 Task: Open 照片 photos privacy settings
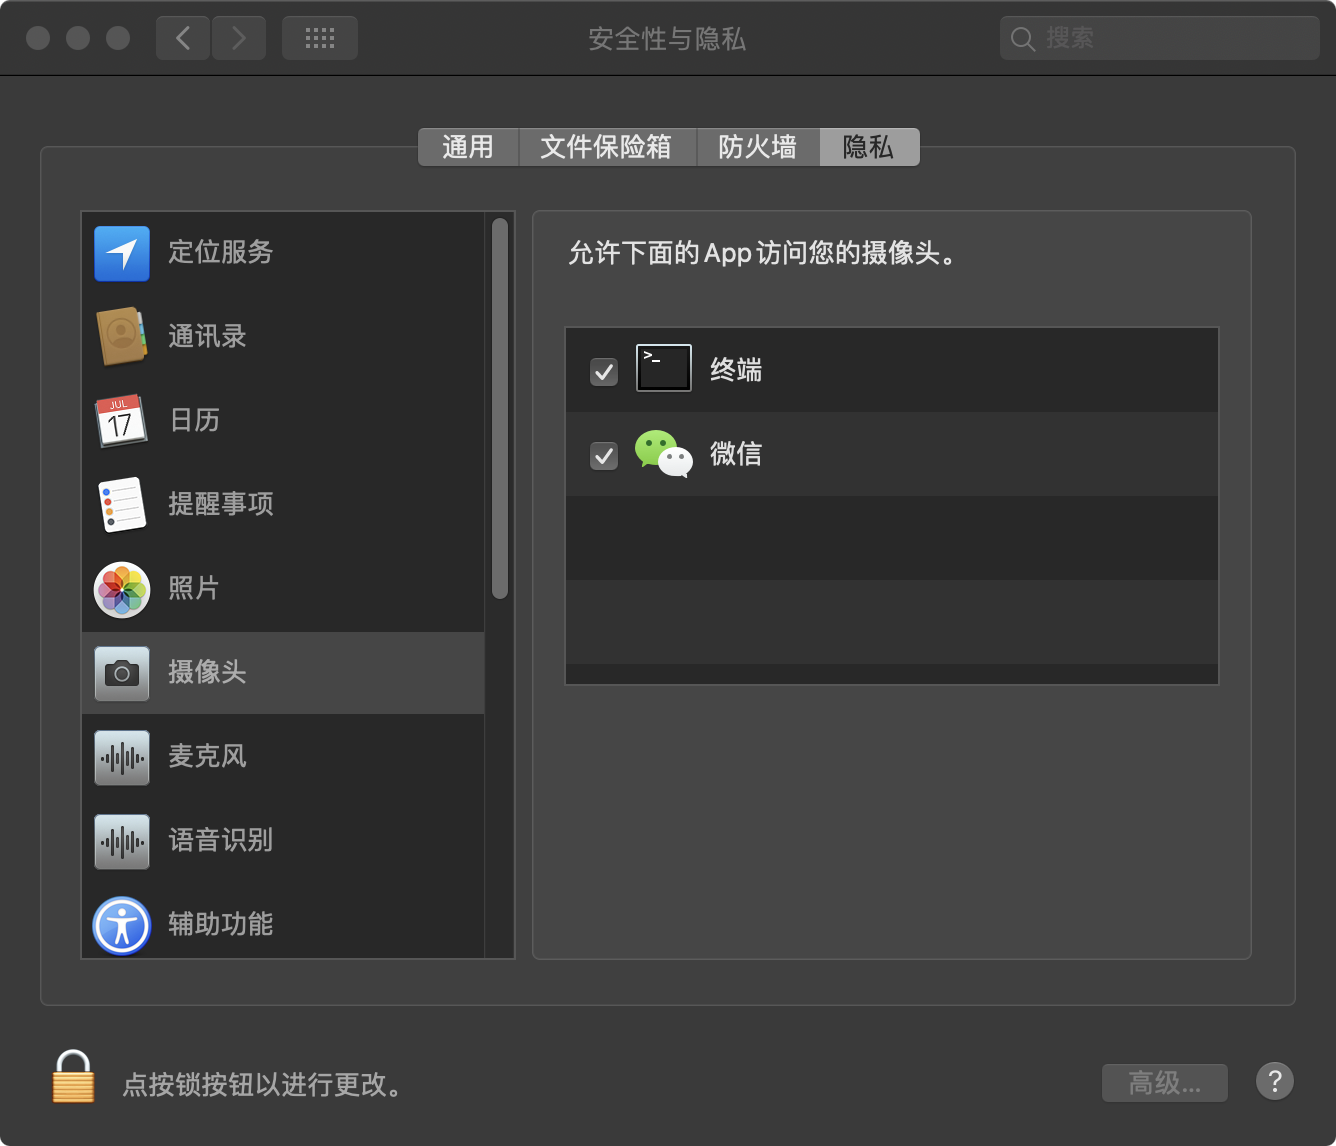(x=121, y=589)
